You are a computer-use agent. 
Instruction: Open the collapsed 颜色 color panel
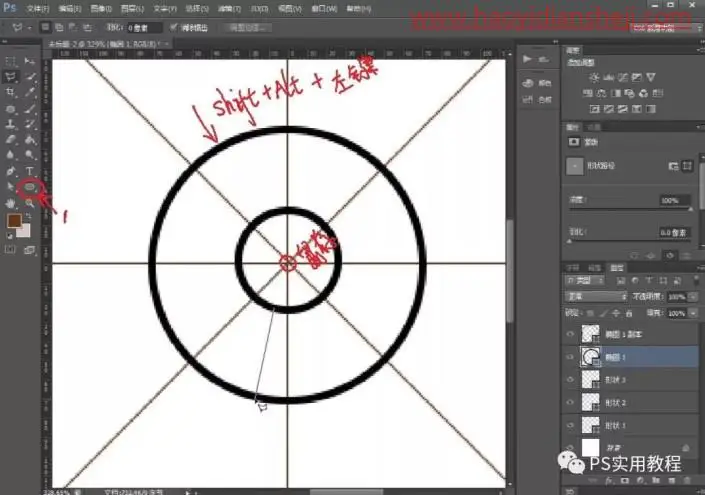[537, 83]
